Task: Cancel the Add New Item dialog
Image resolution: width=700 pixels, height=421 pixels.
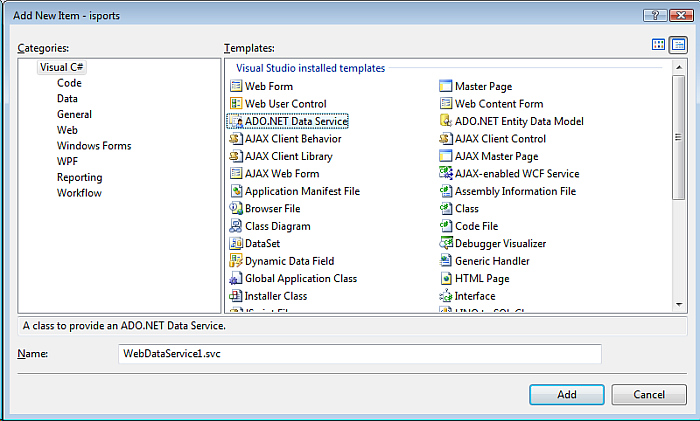Action: (648, 395)
